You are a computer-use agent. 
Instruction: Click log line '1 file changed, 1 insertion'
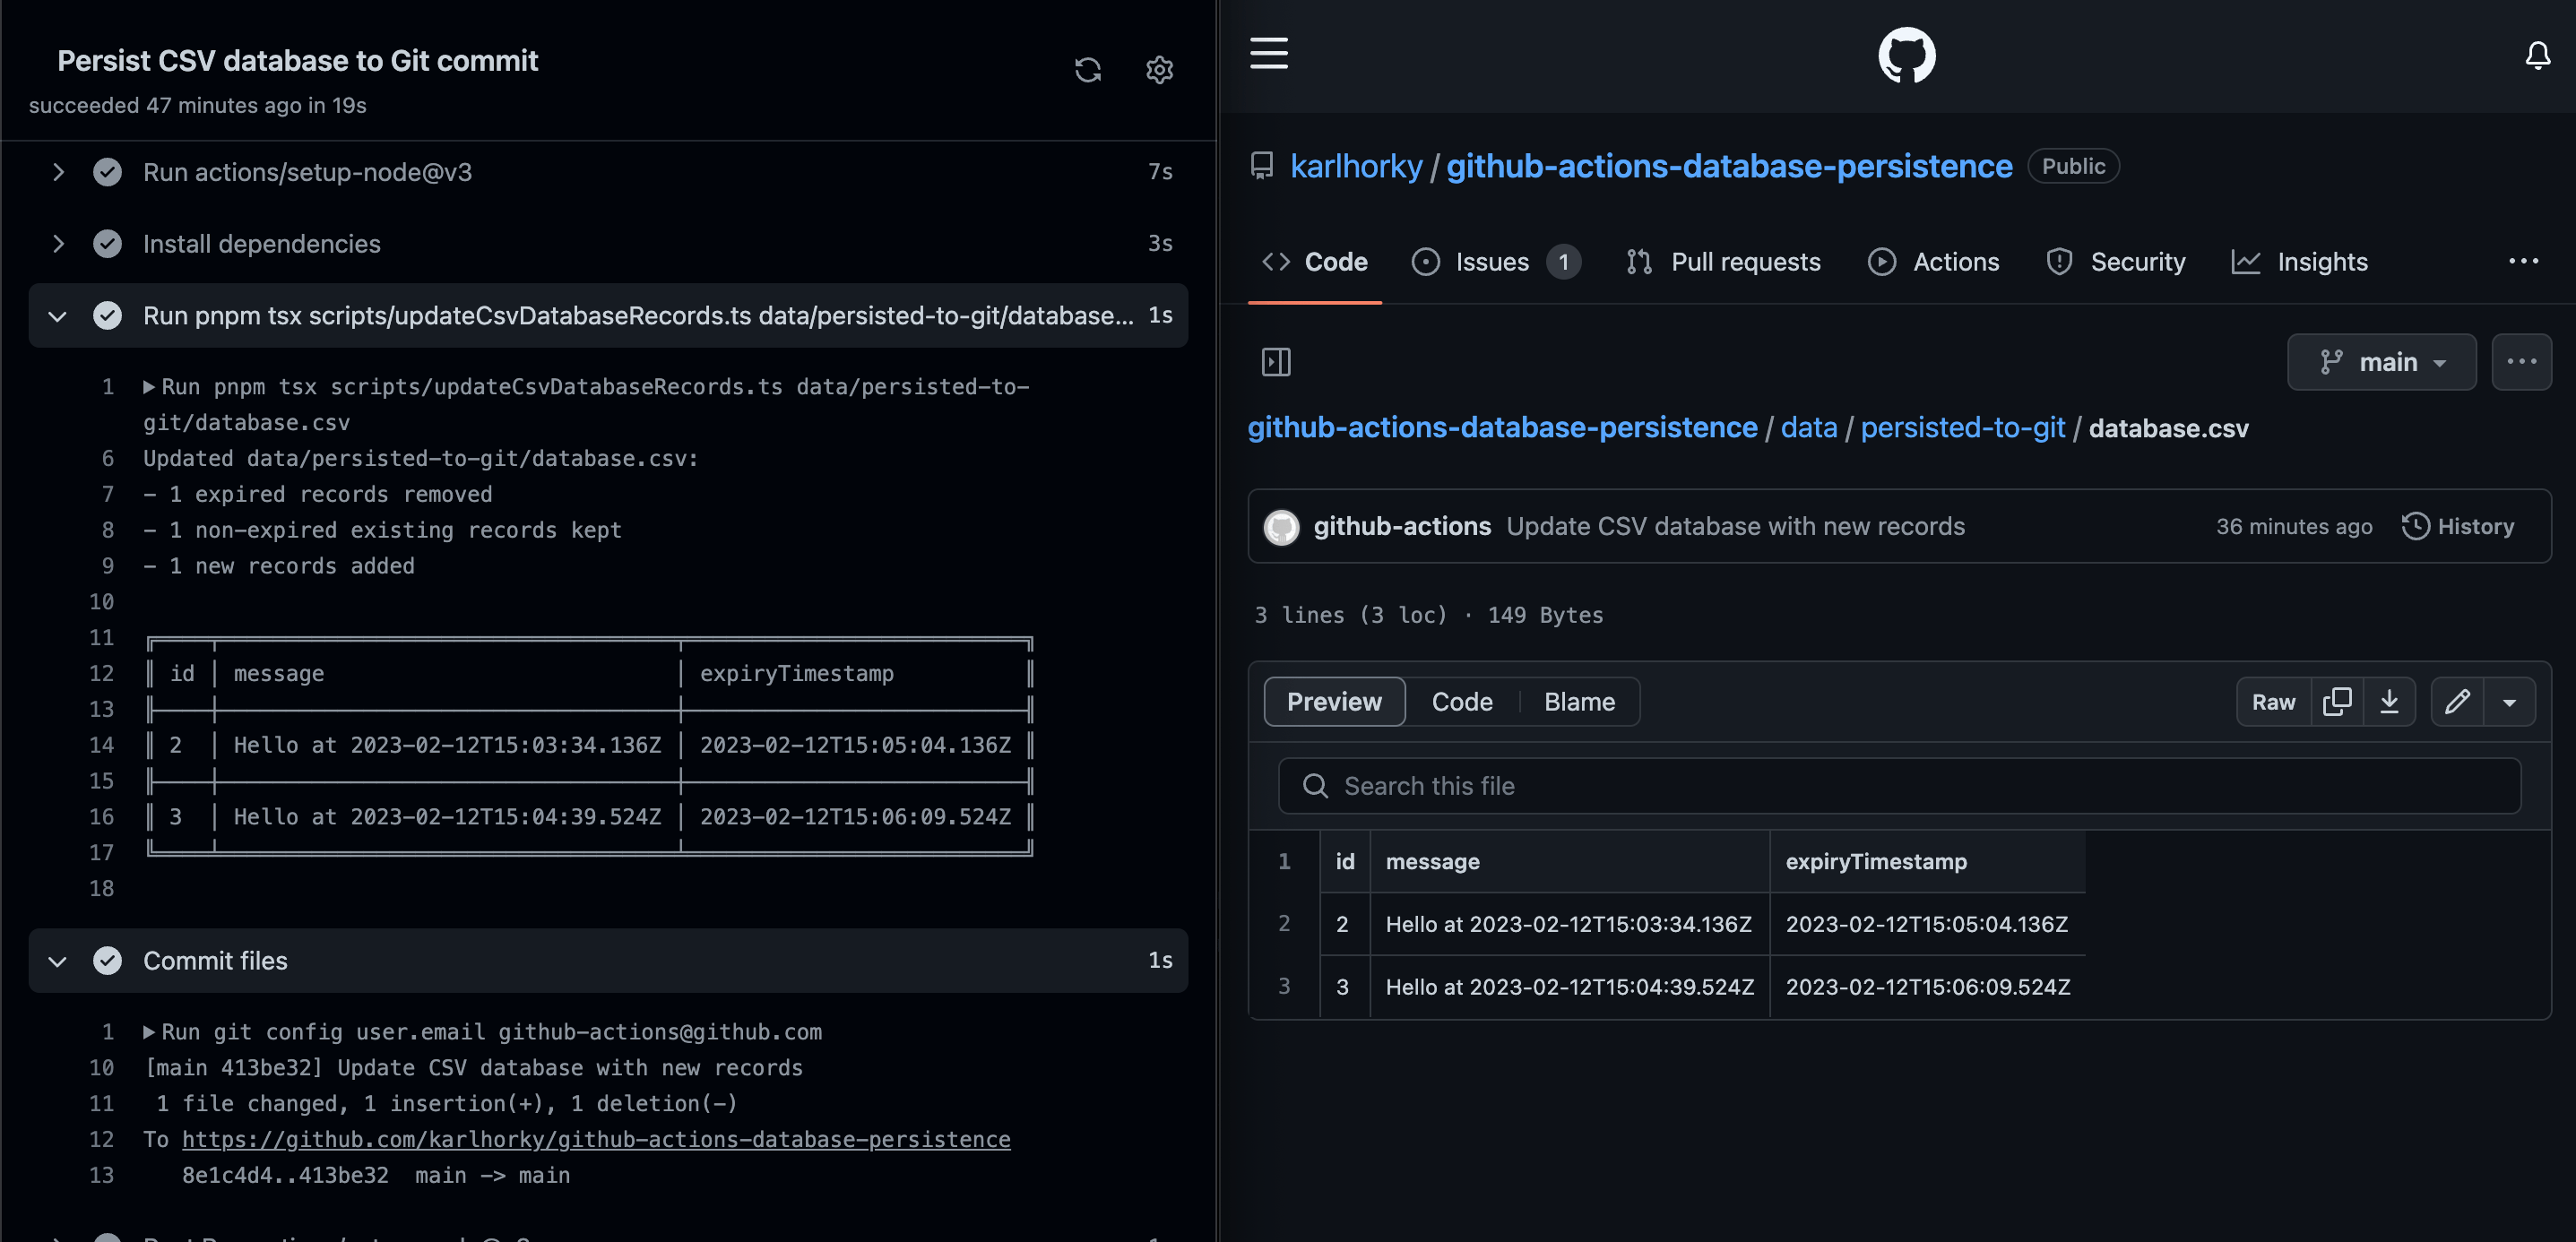click(446, 1104)
